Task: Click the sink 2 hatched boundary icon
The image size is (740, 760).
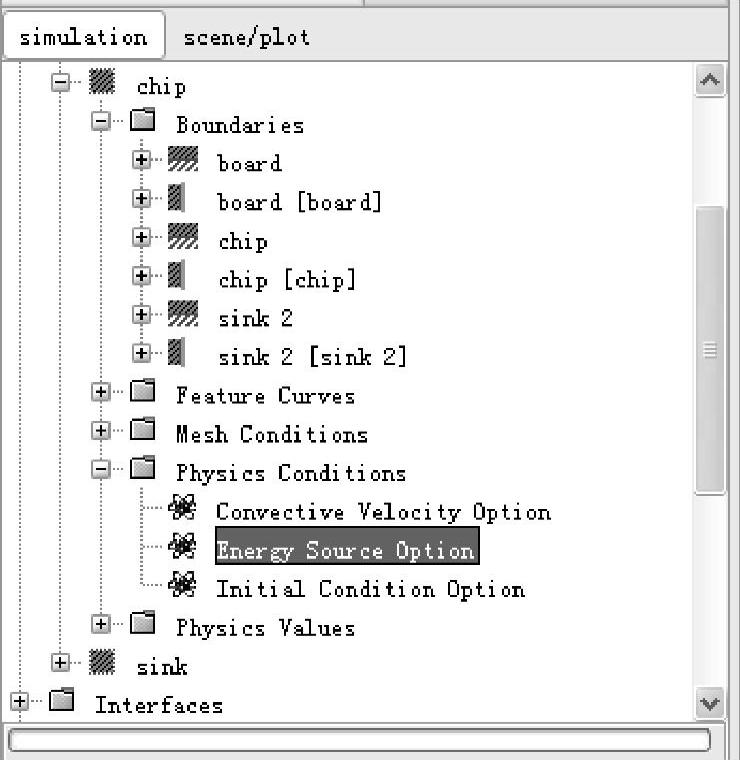Action: (x=183, y=314)
